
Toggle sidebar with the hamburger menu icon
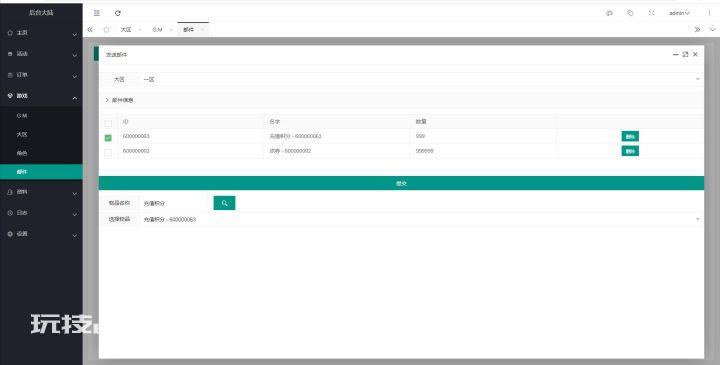click(97, 13)
